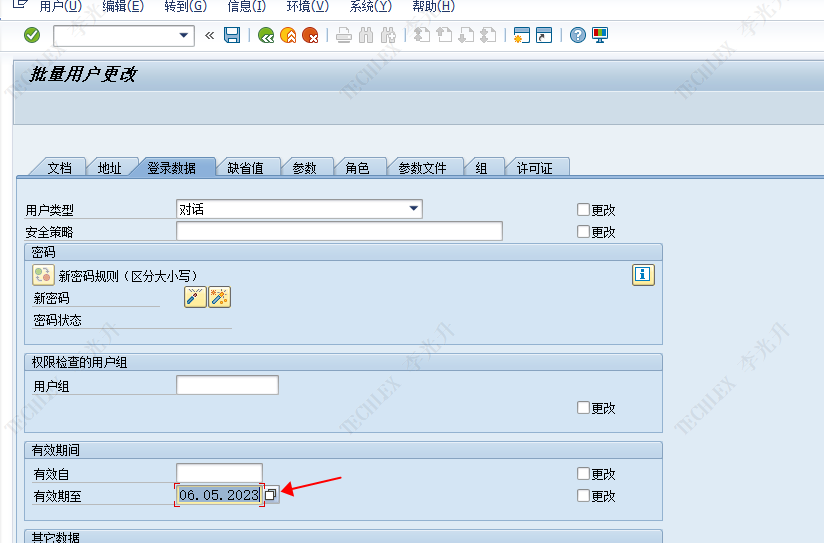
Task: Click the new password rules icon
Action: (43, 275)
